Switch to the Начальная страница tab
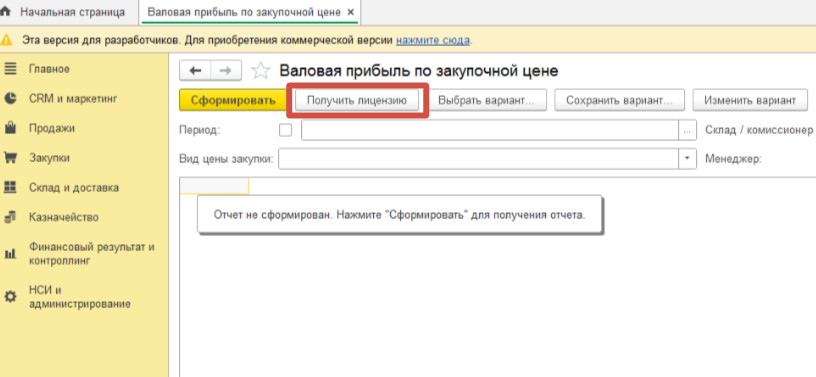The width and height of the screenshot is (816, 377). point(72,12)
